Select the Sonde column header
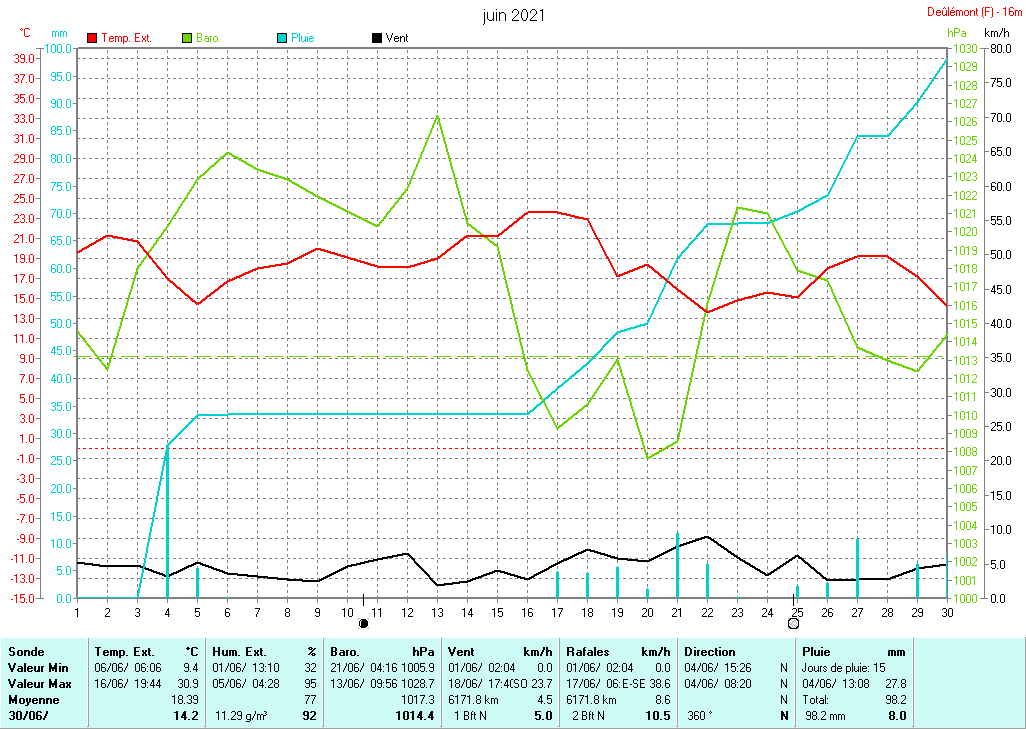Image resolution: width=1026 pixels, height=729 pixels. (x=26, y=651)
